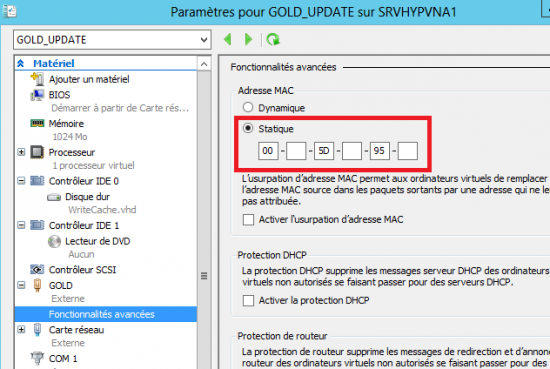This screenshot has width=550, height=369.
Task: Click the green back arrow
Action: click(x=228, y=39)
